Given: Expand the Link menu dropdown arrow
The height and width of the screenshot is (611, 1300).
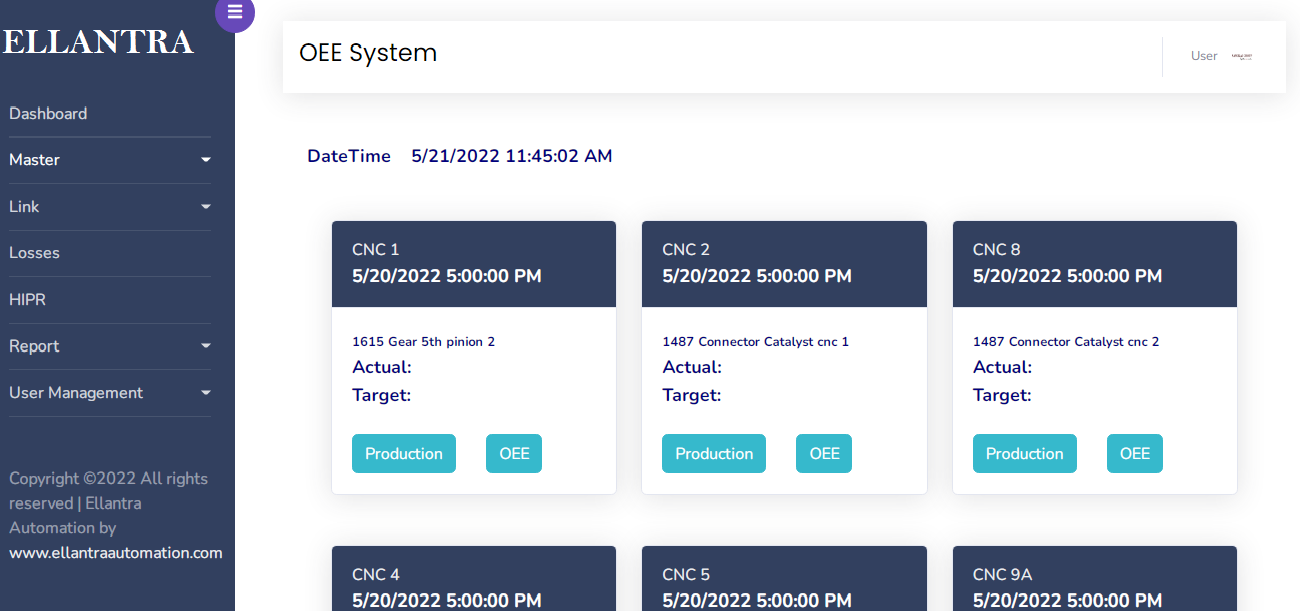Looking at the screenshot, I should 205,207.
